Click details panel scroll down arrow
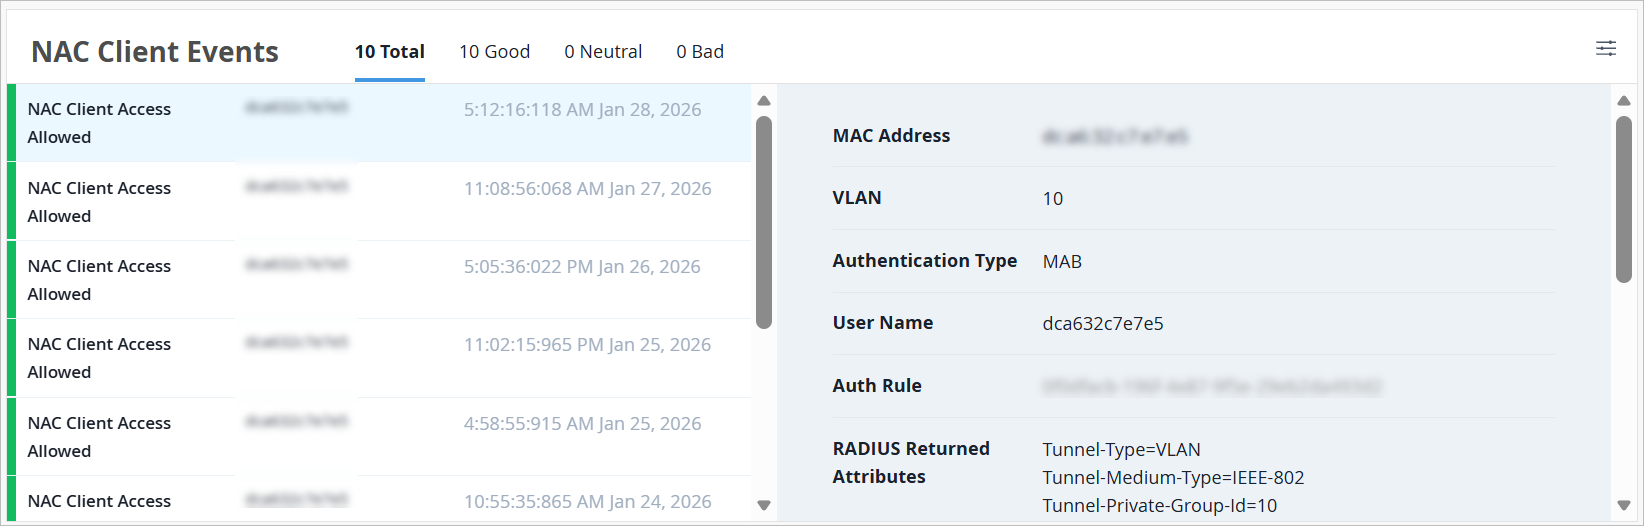 pyautogui.click(x=1624, y=505)
